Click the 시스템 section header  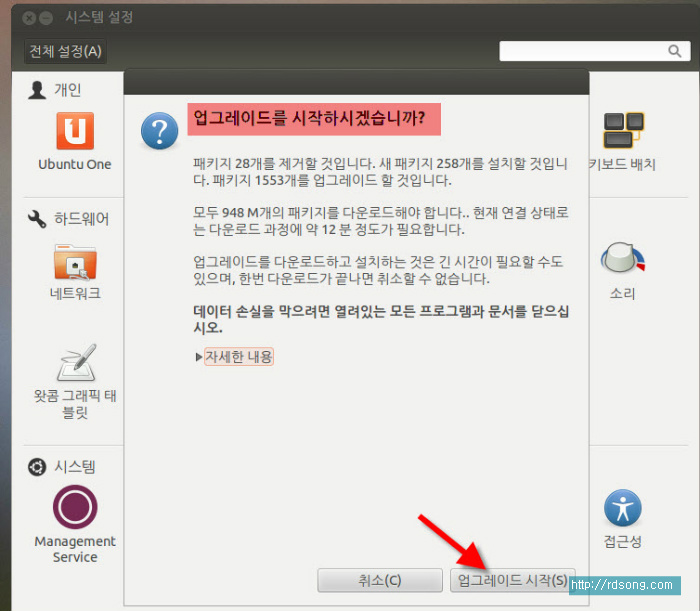pyautogui.click(x=74, y=467)
